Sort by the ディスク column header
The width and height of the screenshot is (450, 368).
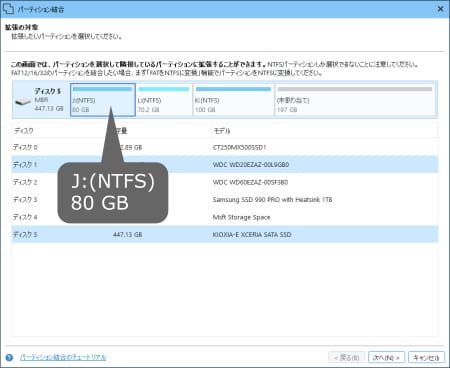(23, 131)
